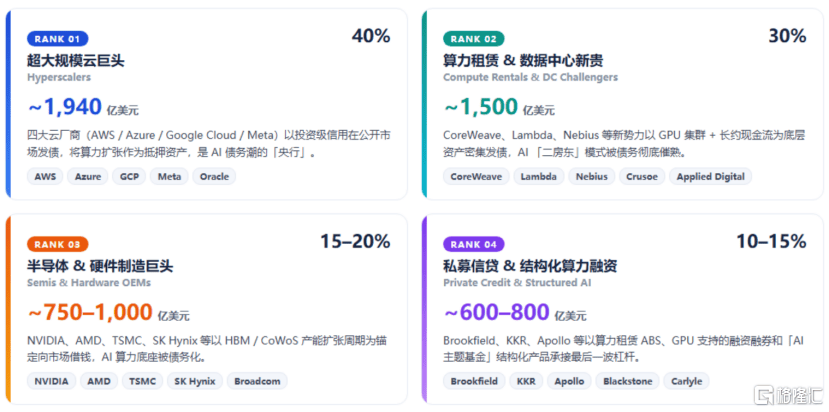Click the title 算力租赁 & 数据中心新贵
829x412 pixels.
tap(523, 60)
